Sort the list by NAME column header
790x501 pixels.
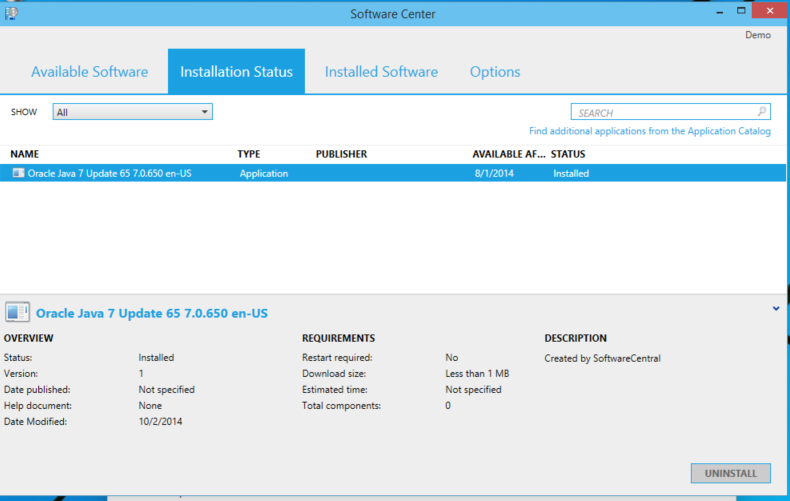pyautogui.click(x=24, y=154)
